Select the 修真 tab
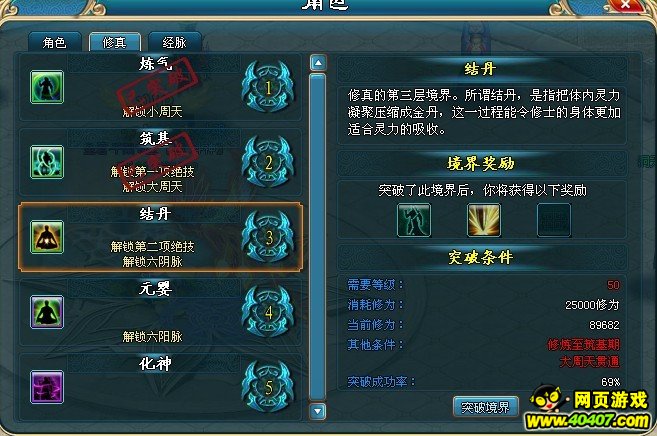This screenshot has width=657, height=436. pos(114,42)
